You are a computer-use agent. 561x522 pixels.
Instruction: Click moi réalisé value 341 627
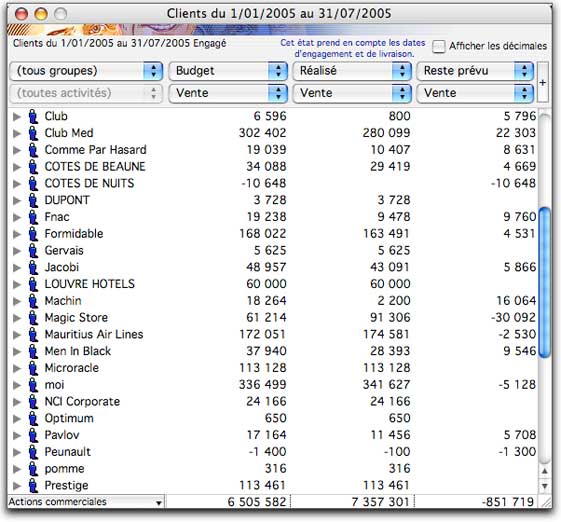[386, 385]
